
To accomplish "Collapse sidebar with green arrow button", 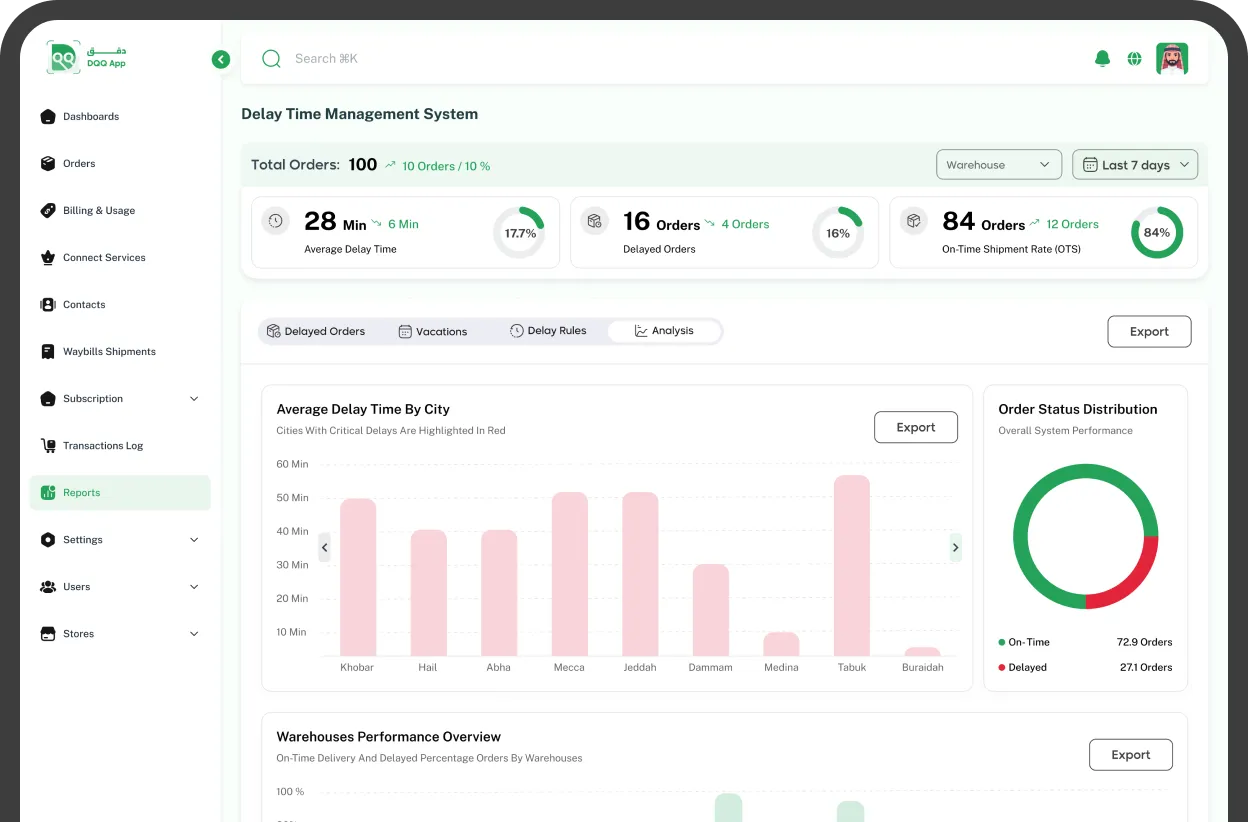I will click(x=221, y=60).
